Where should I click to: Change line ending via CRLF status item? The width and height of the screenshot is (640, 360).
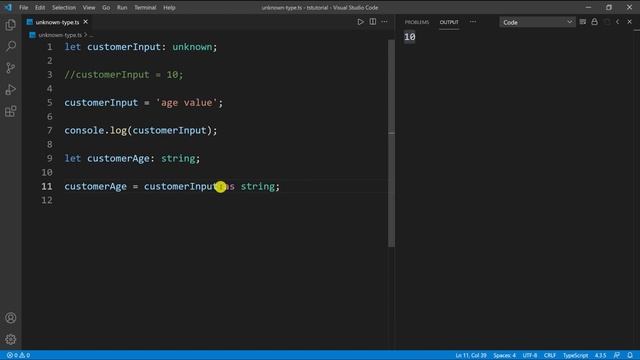click(550, 355)
